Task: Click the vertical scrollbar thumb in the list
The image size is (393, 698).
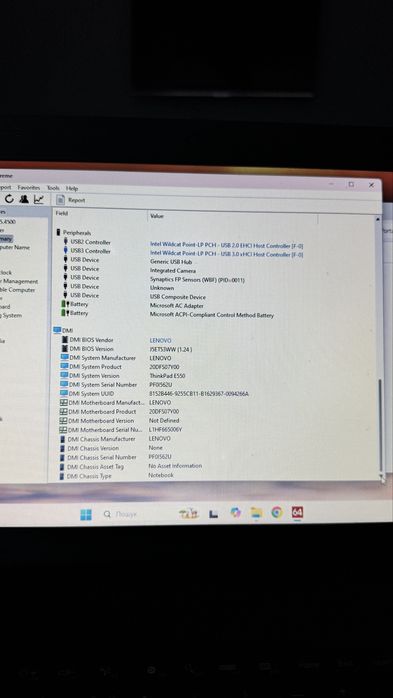Action: pyautogui.click(x=380, y=424)
